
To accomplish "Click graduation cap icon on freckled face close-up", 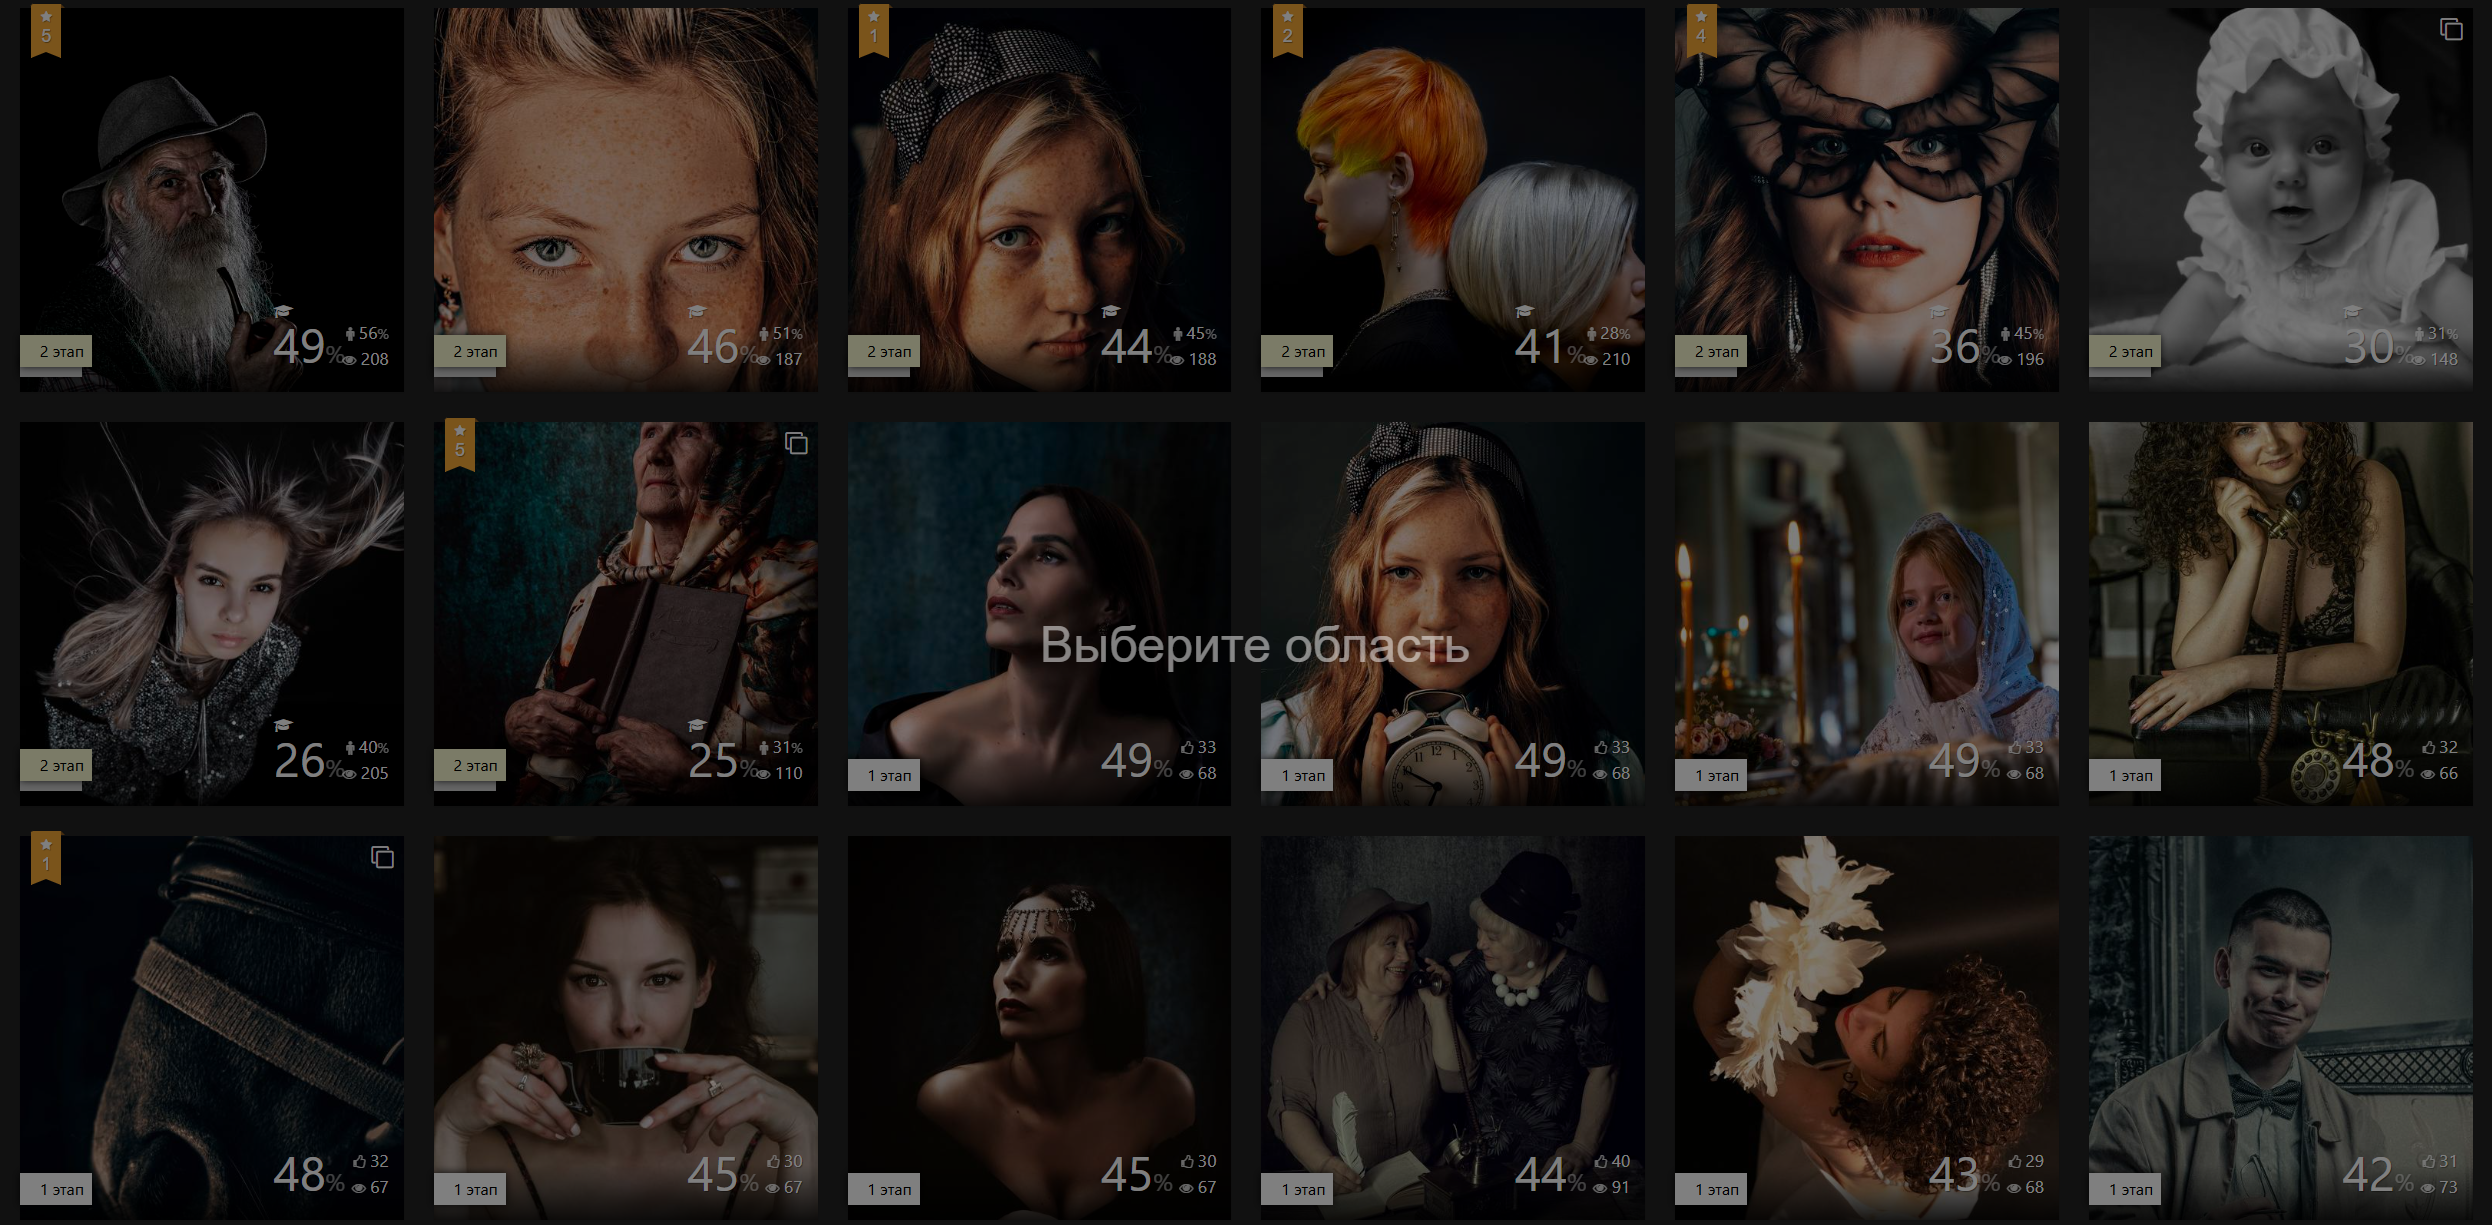I will click(x=697, y=312).
